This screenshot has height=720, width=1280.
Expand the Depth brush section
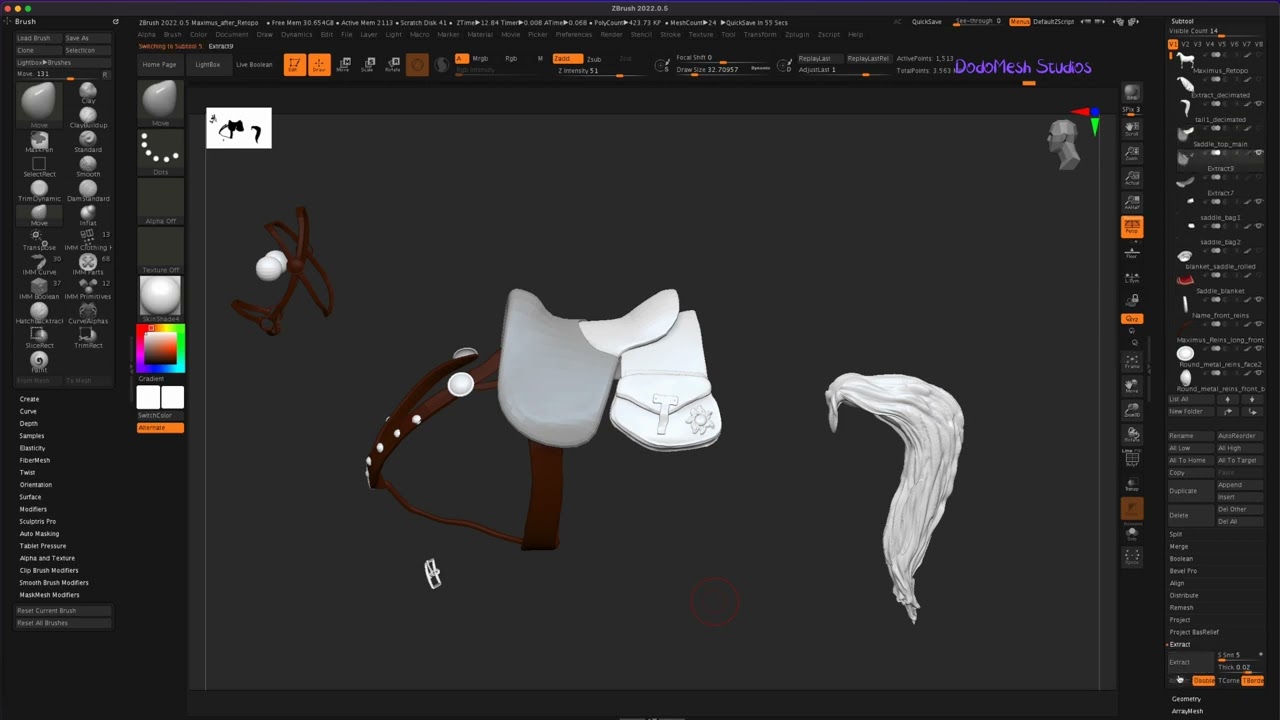28,423
